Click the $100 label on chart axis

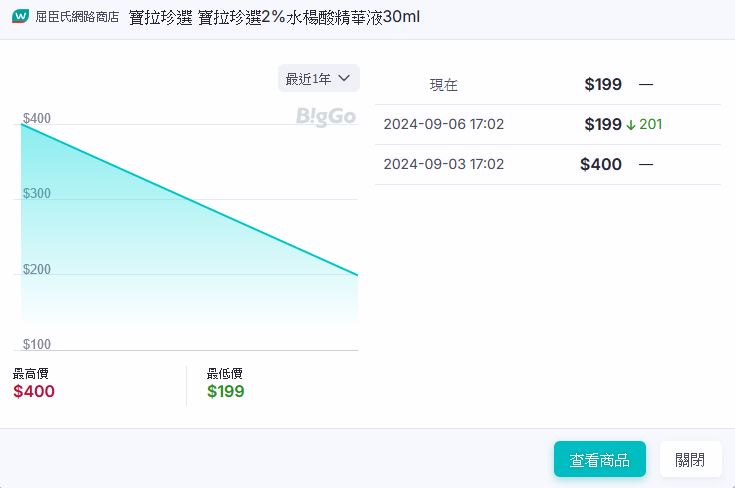point(37,345)
